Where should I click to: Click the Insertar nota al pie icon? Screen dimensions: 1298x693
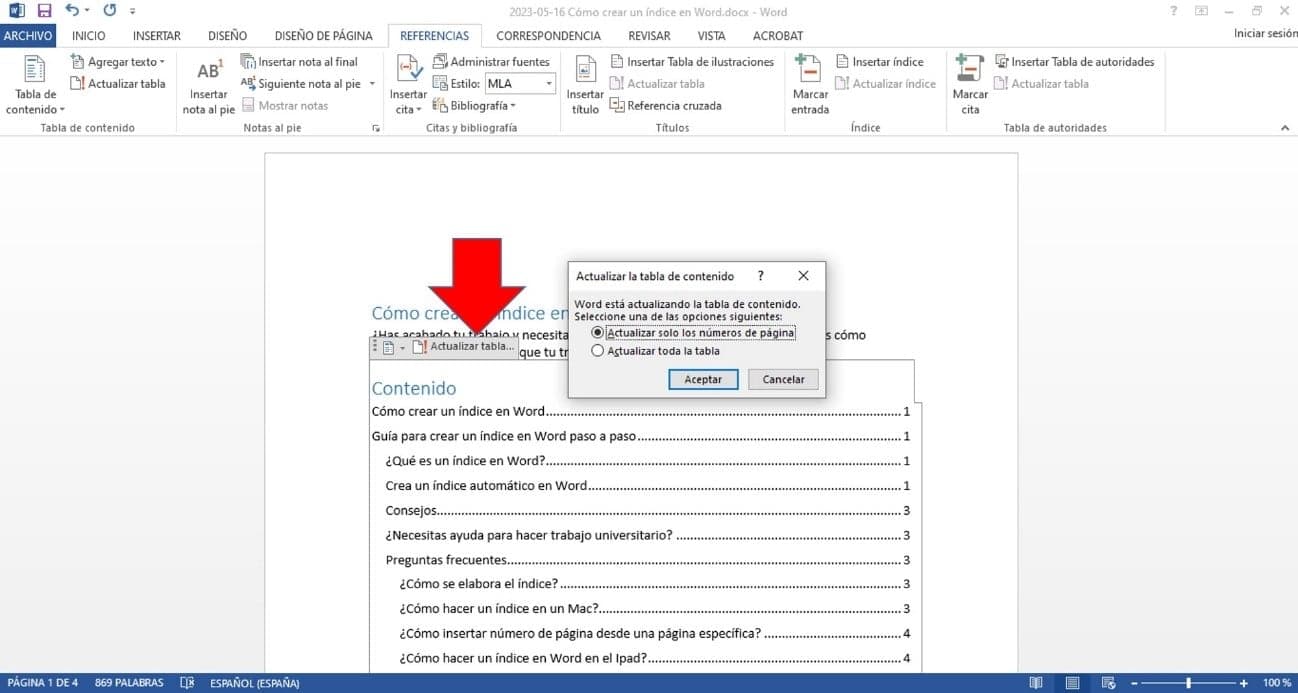pyautogui.click(x=208, y=73)
